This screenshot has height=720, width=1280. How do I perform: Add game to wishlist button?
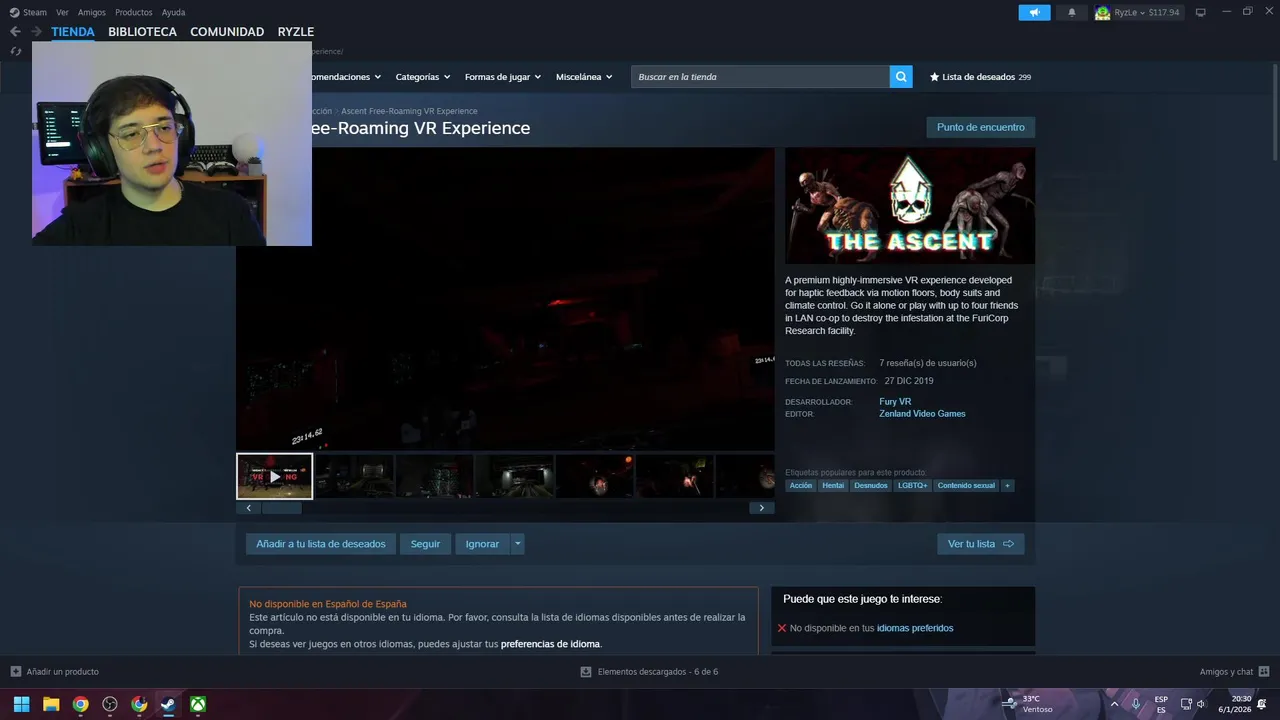(321, 544)
